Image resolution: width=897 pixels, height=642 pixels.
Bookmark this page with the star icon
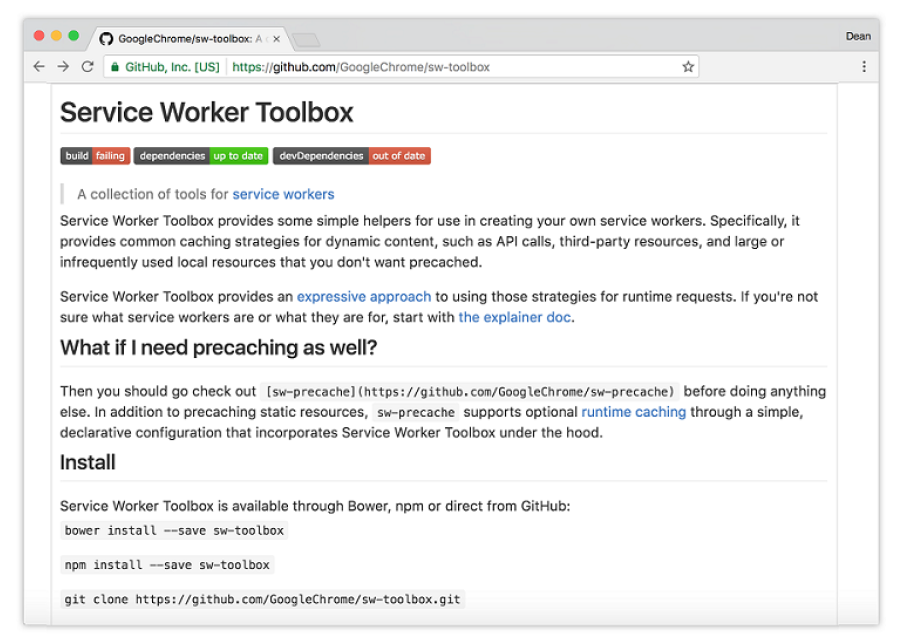pos(688,67)
